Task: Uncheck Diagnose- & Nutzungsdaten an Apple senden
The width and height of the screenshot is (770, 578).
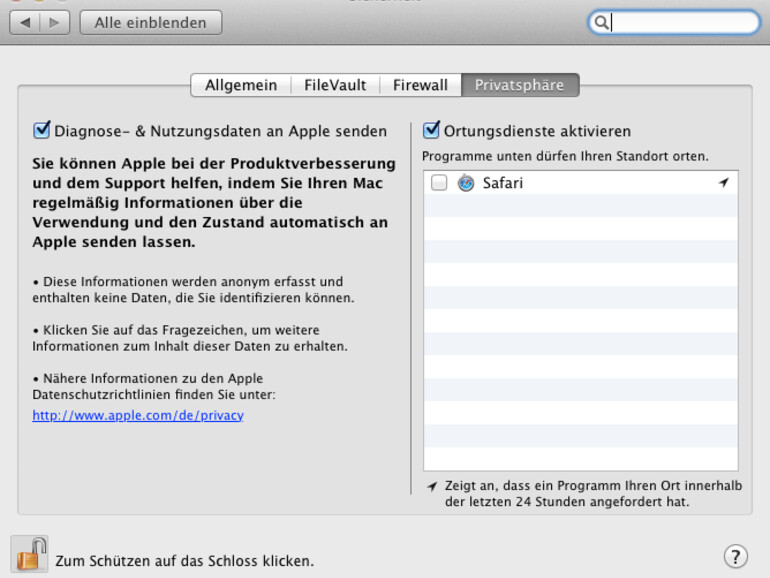Action: click(x=41, y=131)
